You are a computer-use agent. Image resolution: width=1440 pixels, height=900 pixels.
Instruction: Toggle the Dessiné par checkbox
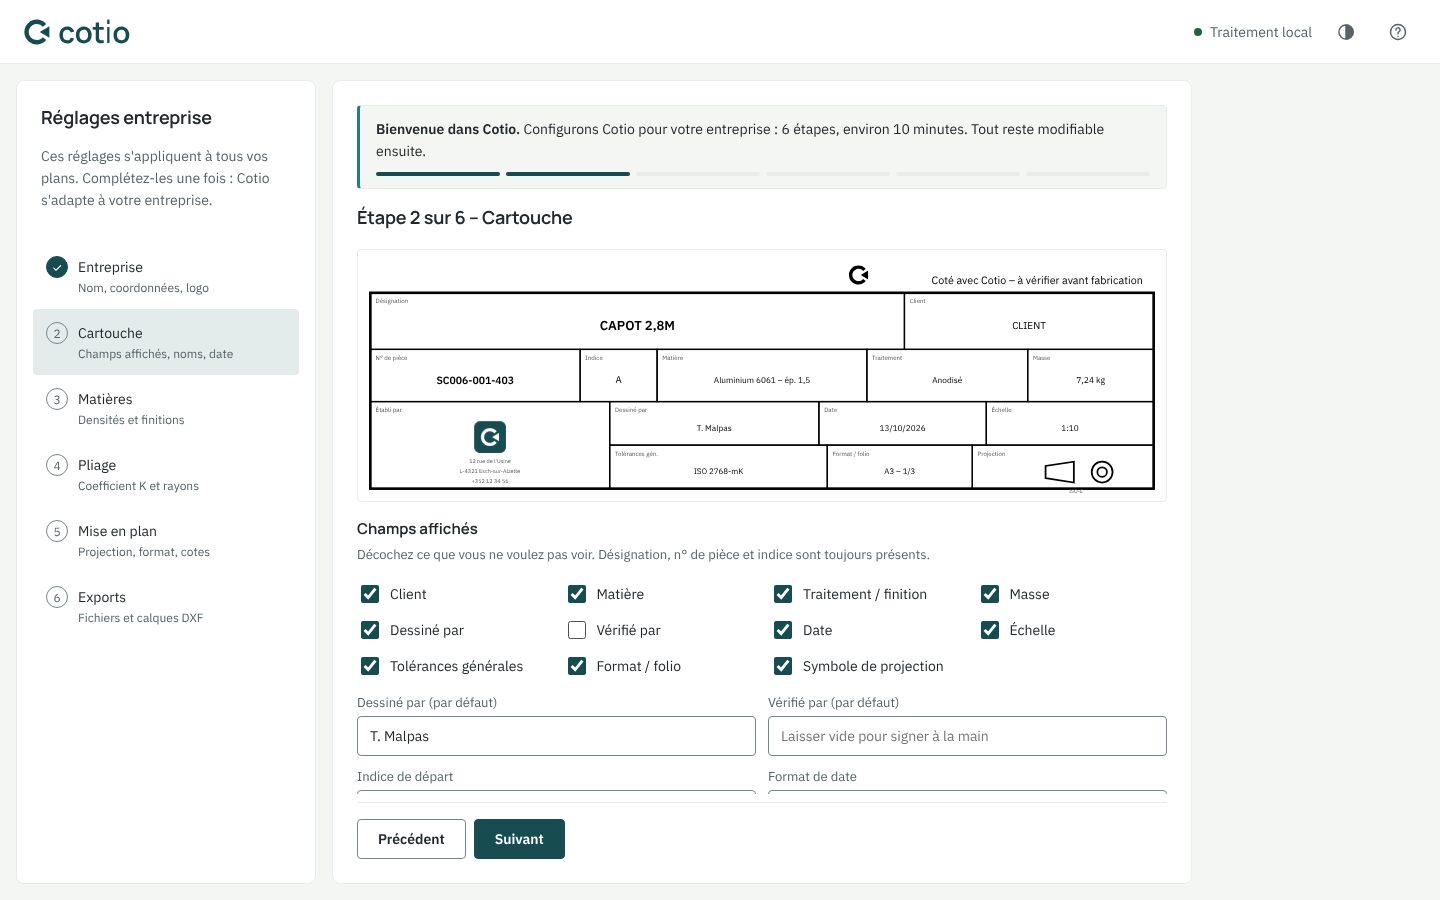[370, 630]
